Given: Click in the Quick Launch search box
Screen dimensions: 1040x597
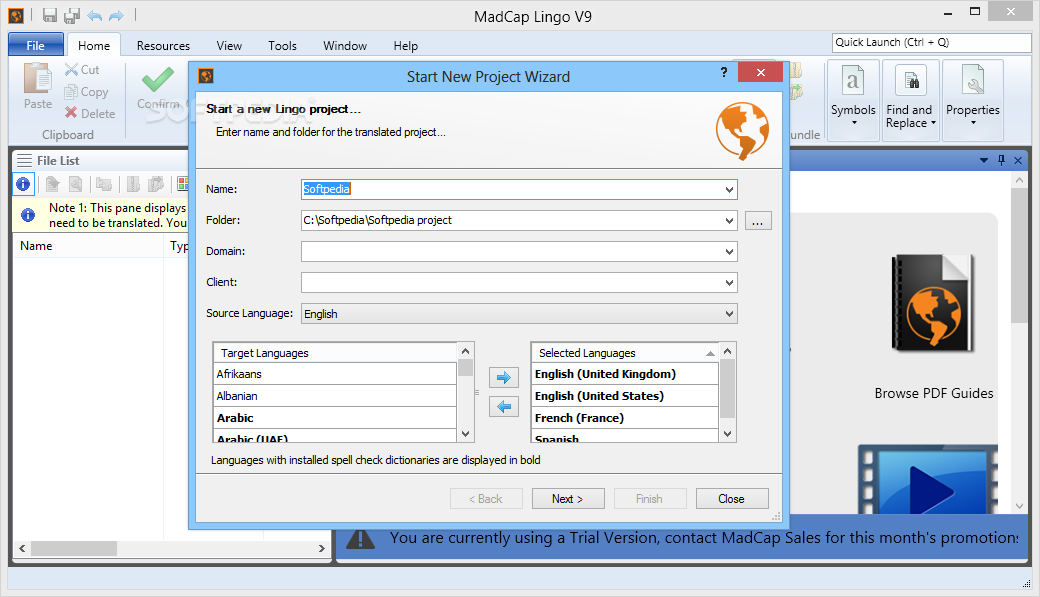Looking at the screenshot, I should [931, 42].
